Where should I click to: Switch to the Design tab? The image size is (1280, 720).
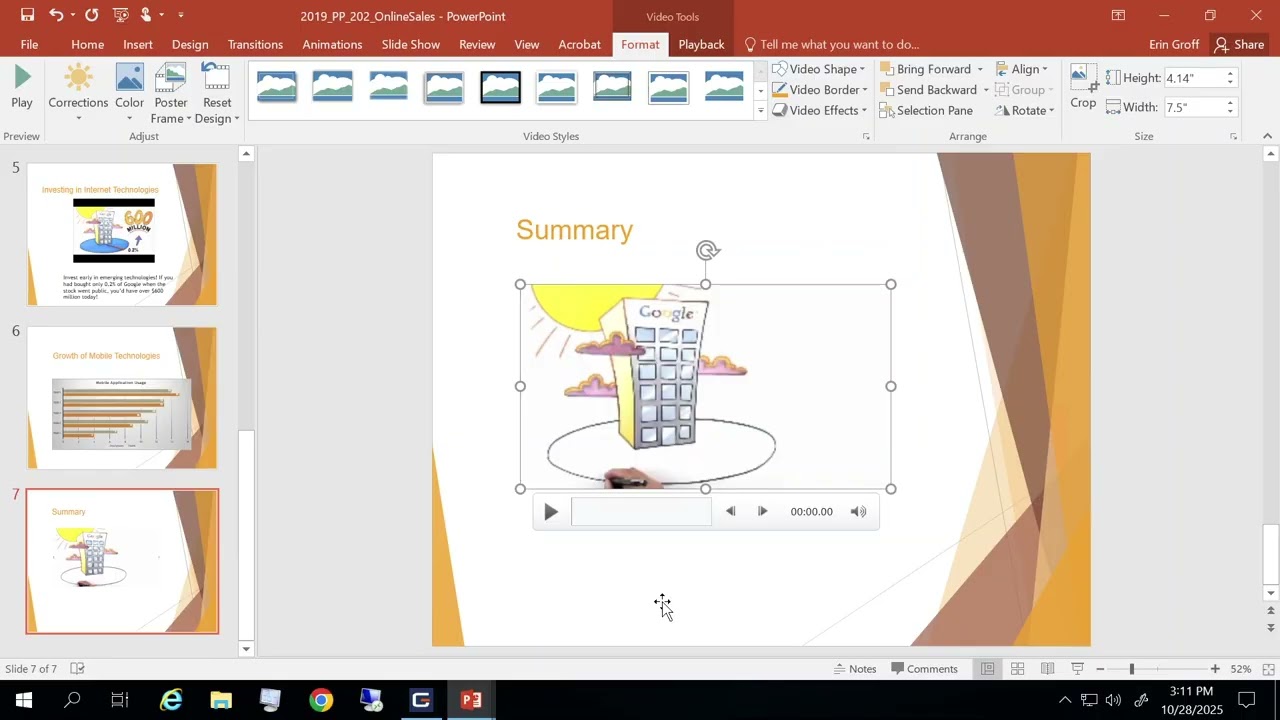pos(190,44)
